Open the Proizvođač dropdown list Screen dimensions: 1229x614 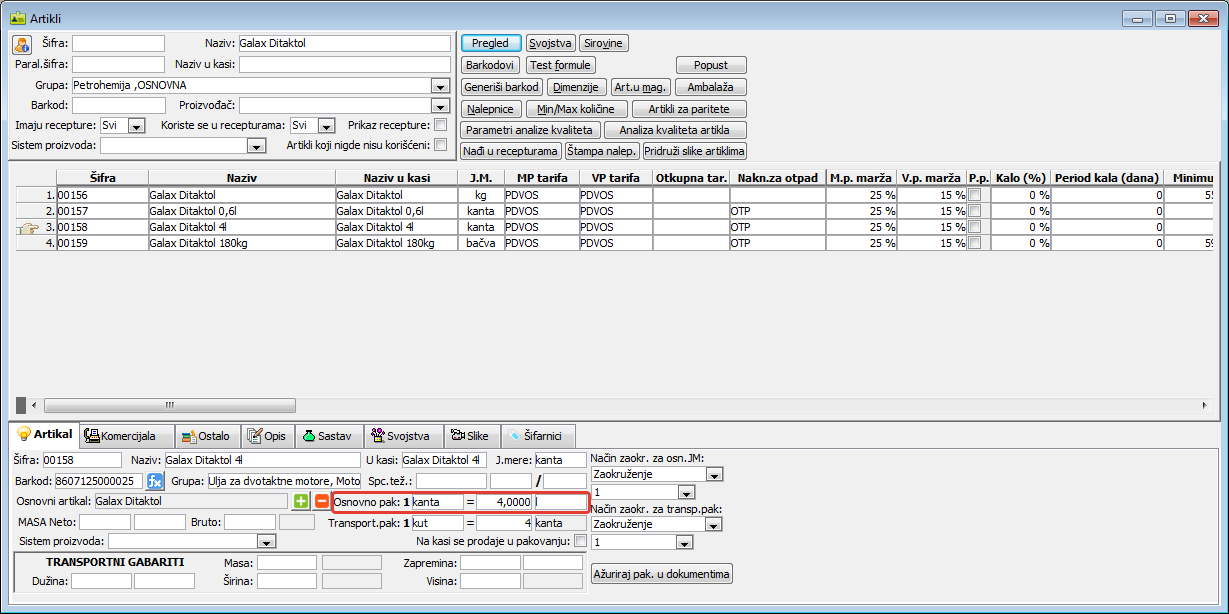(440, 105)
